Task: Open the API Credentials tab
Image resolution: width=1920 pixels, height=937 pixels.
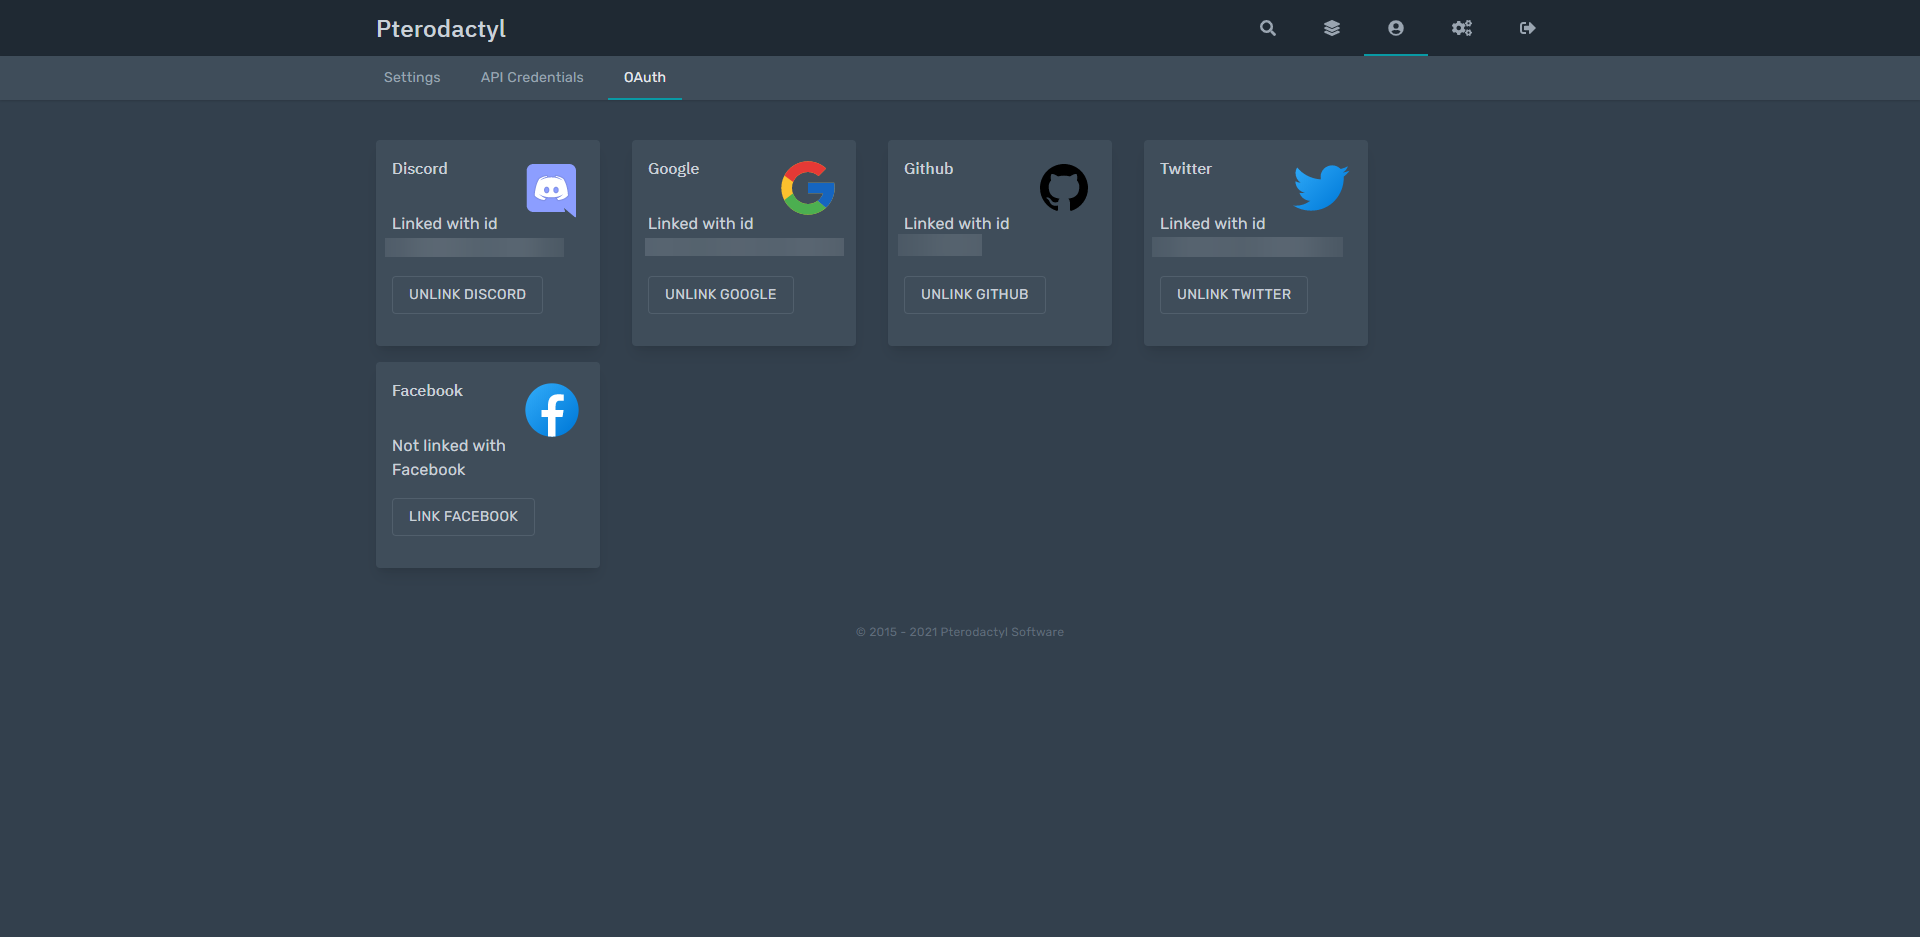Action: pos(532,78)
